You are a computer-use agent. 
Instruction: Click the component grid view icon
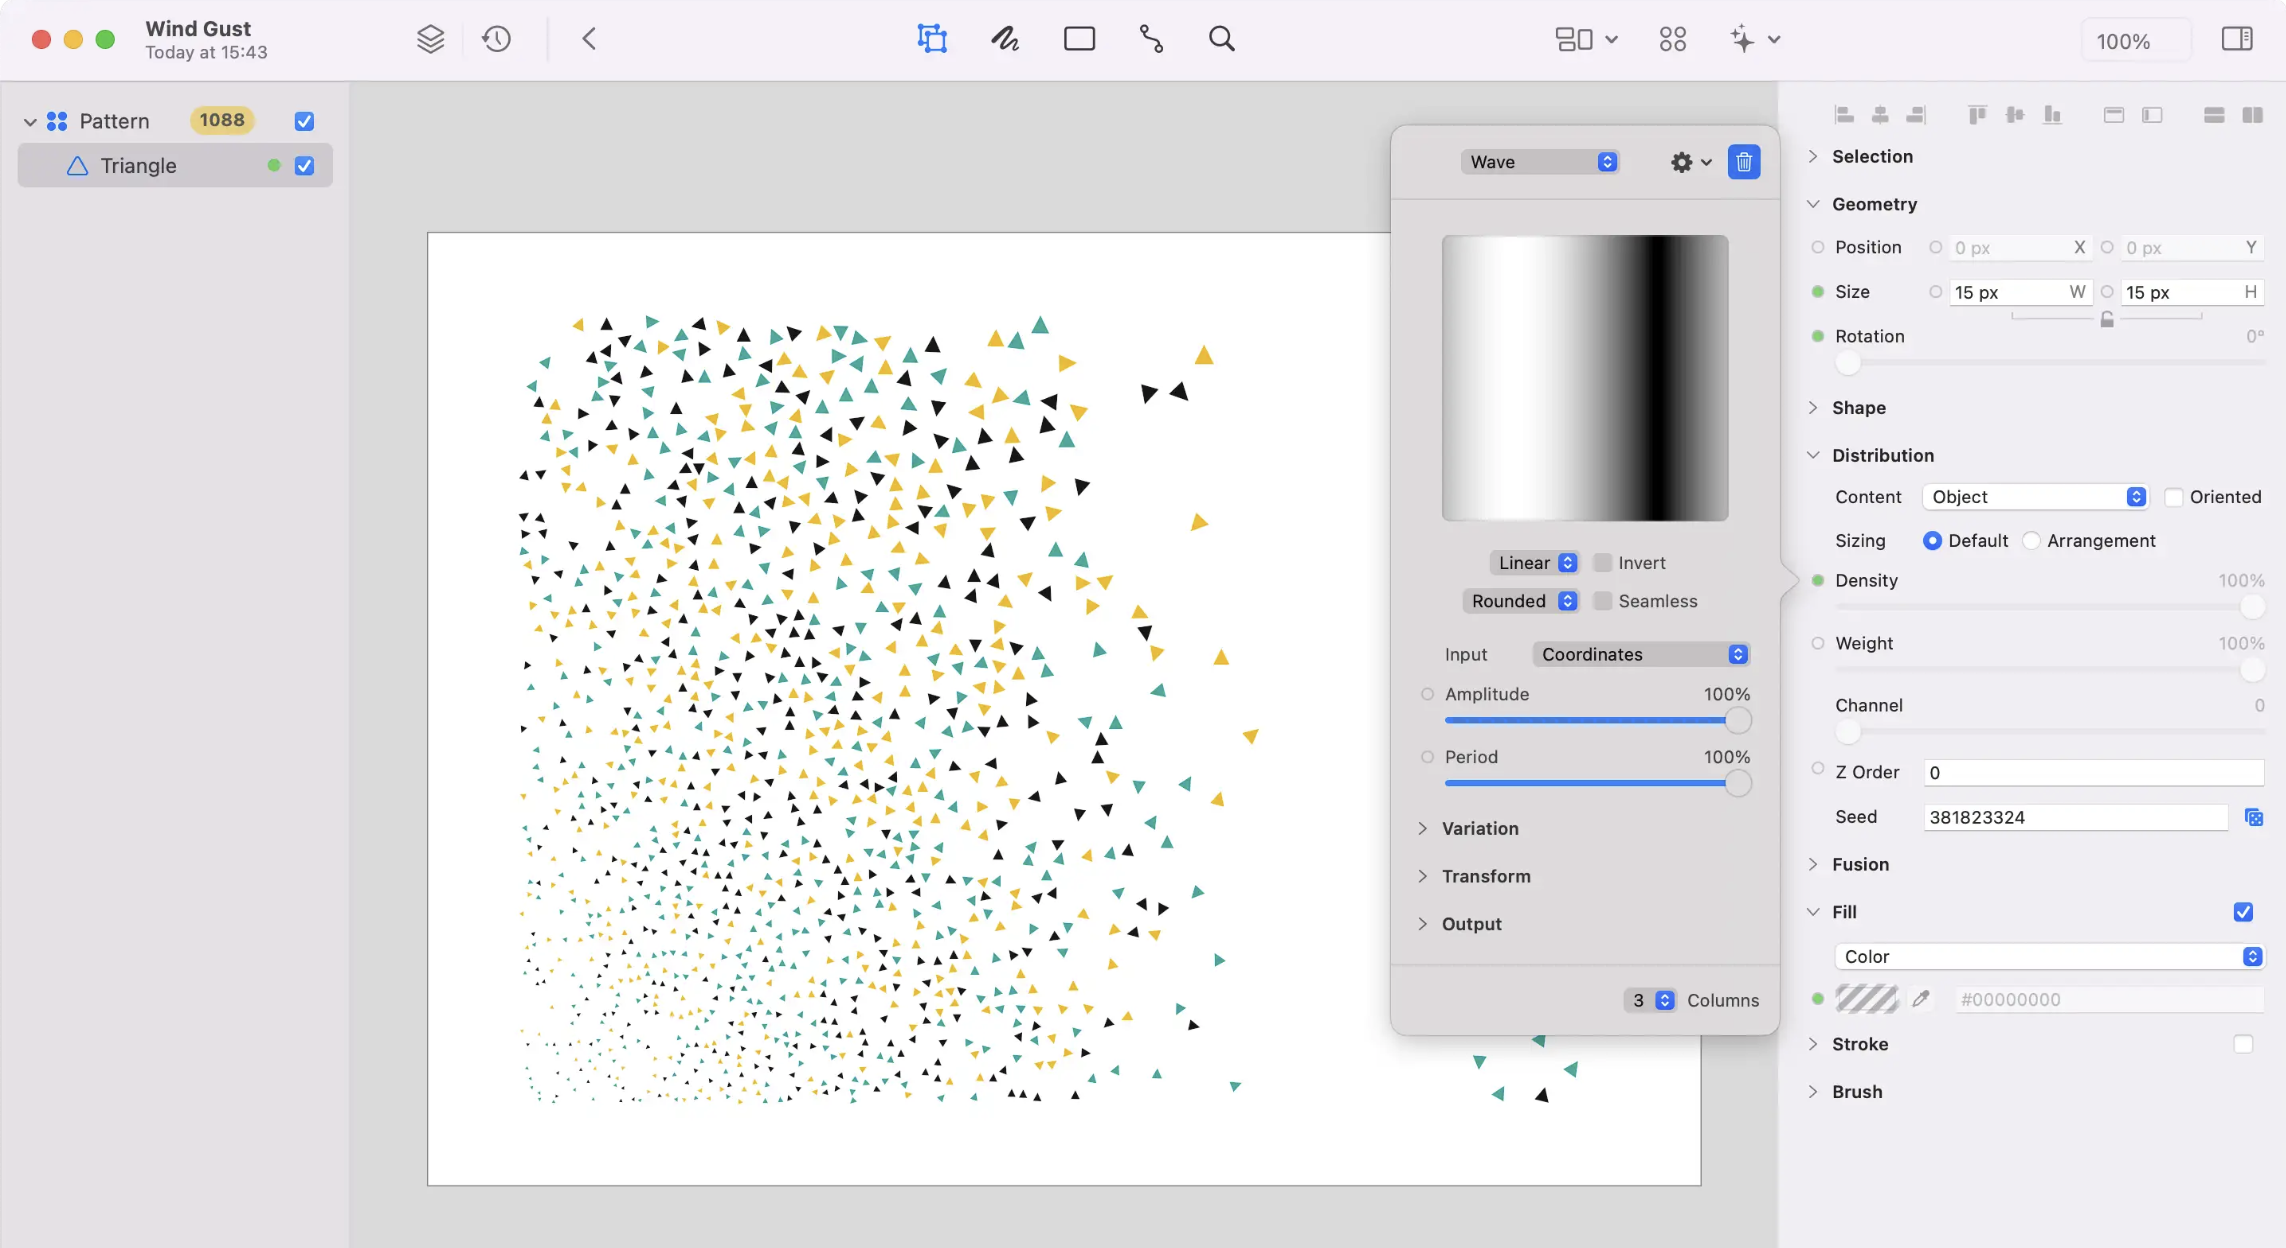click(1671, 38)
